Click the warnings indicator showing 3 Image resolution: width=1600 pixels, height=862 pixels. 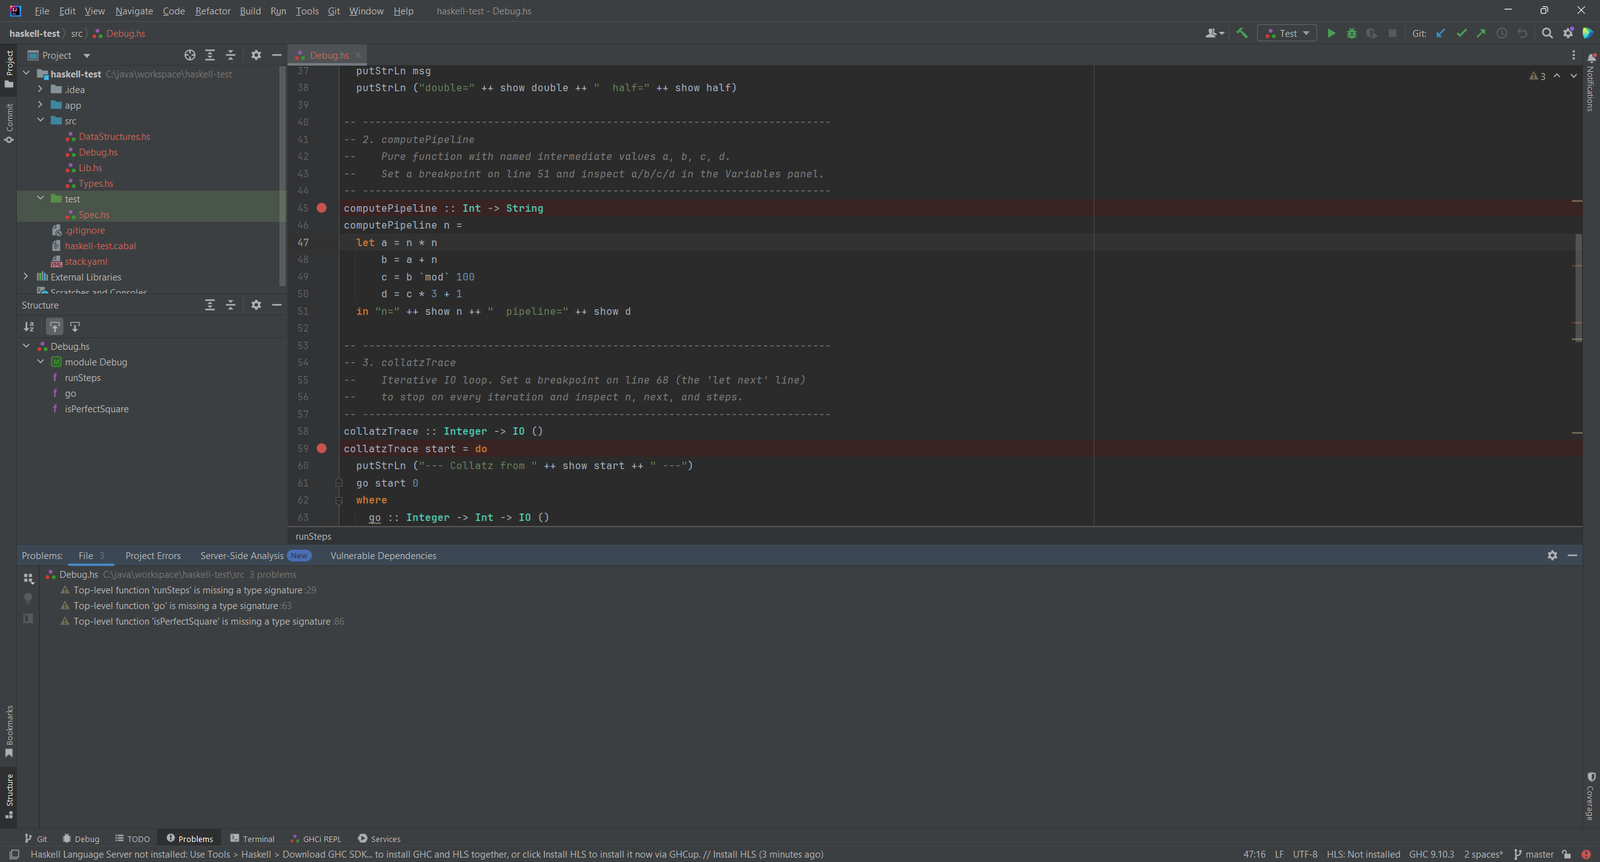pyautogui.click(x=1538, y=76)
